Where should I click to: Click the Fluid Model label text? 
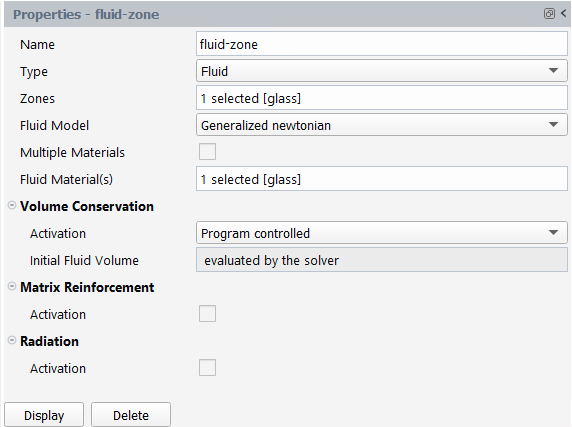54,125
